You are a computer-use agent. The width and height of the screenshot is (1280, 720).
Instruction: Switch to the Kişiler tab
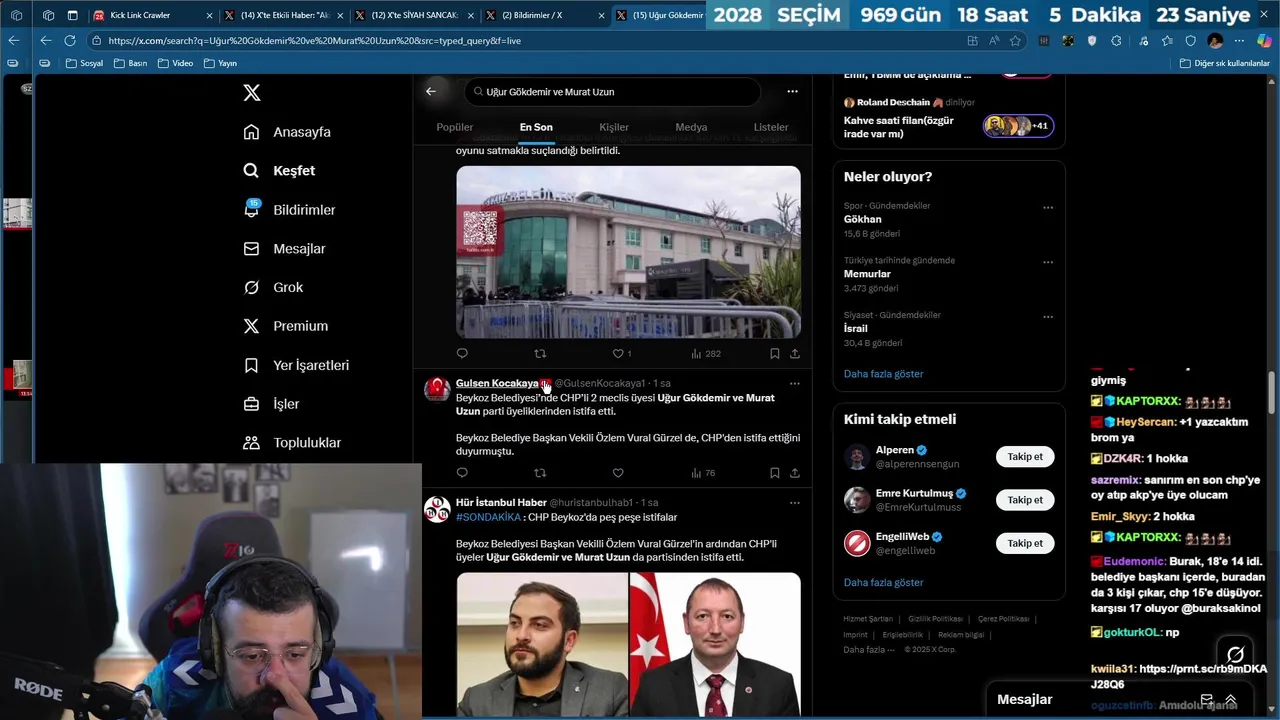click(614, 127)
